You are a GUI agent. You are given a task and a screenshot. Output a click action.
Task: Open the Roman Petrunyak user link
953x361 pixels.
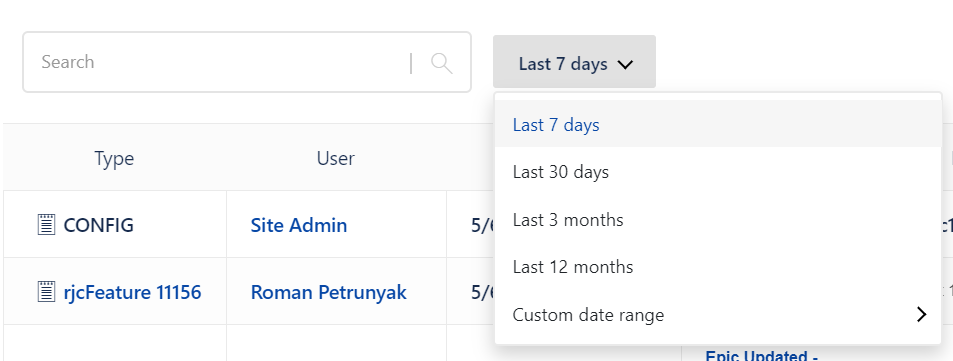328,292
